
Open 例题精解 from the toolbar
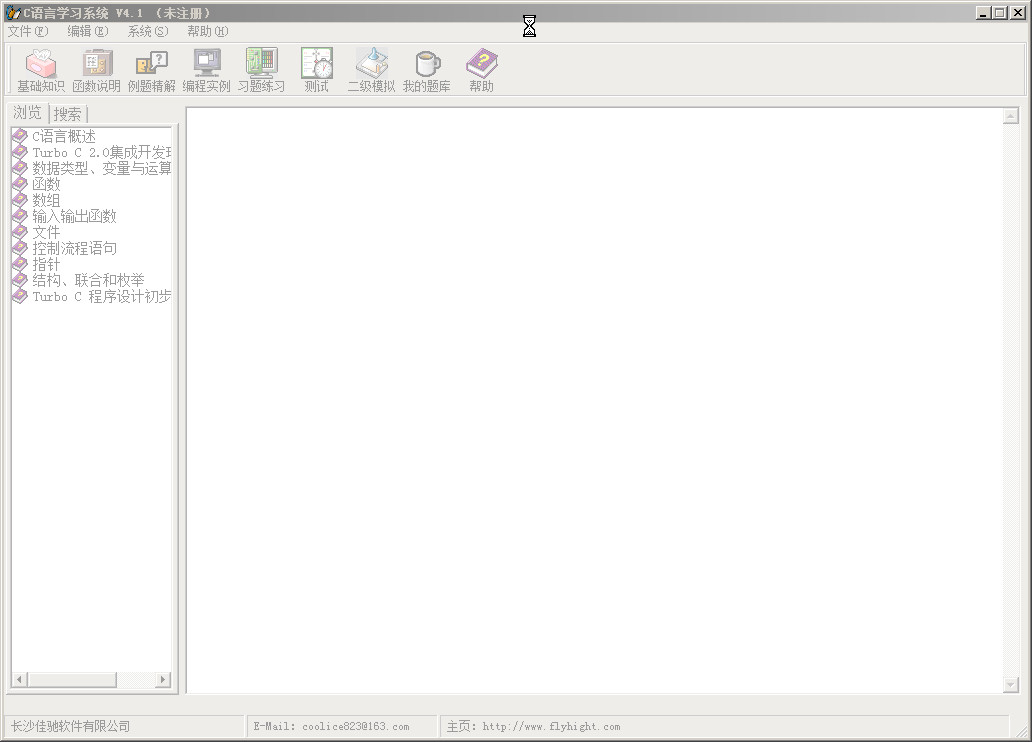pyautogui.click(x=152, y=70)
